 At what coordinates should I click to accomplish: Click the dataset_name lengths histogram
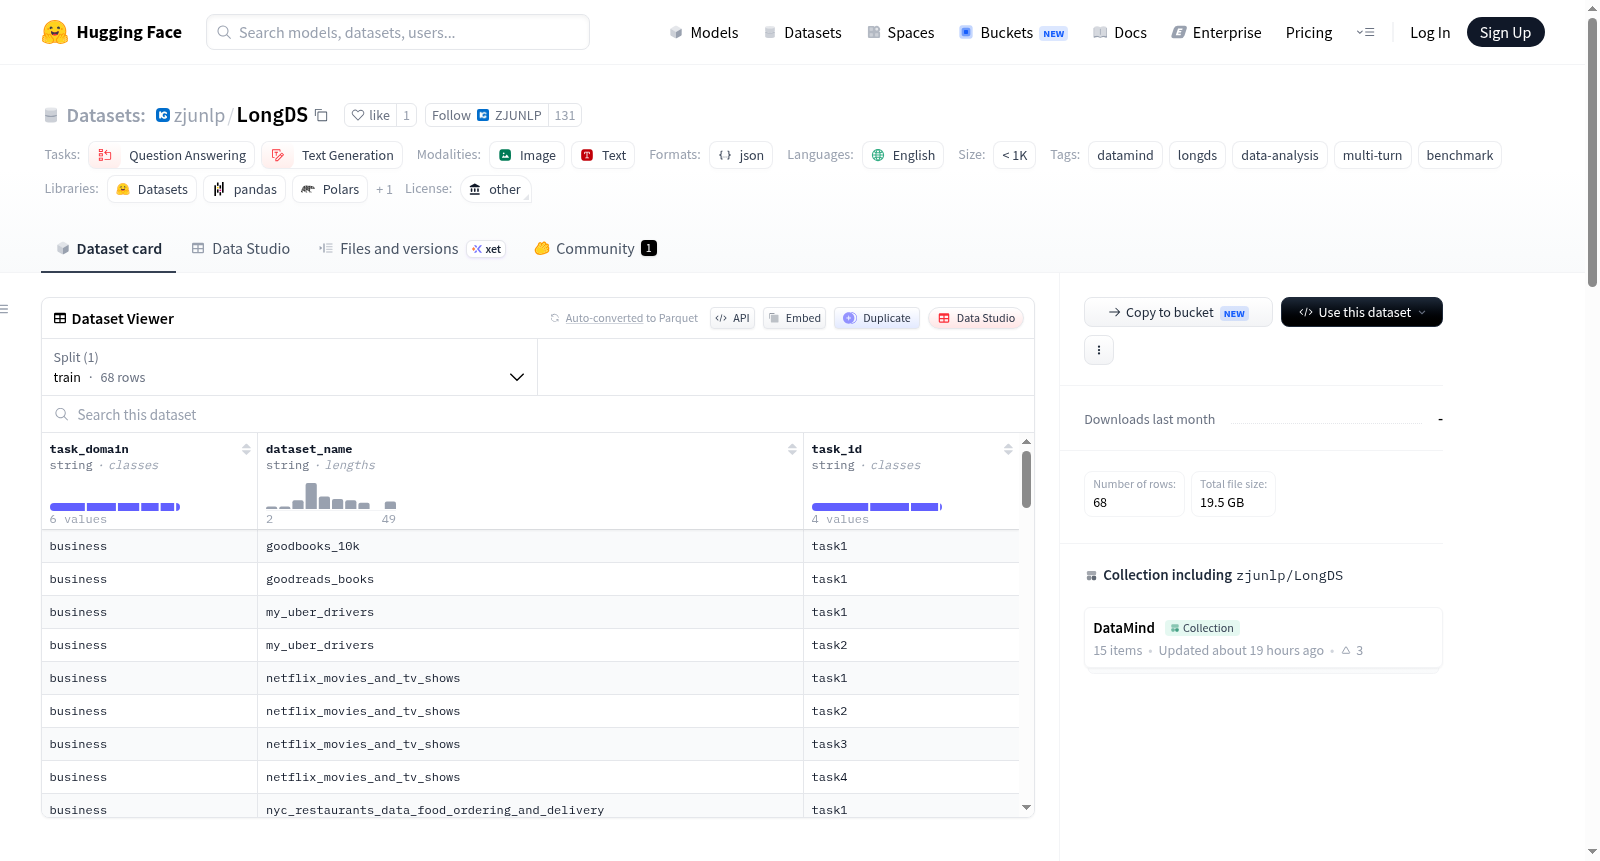tap(331, 496)
